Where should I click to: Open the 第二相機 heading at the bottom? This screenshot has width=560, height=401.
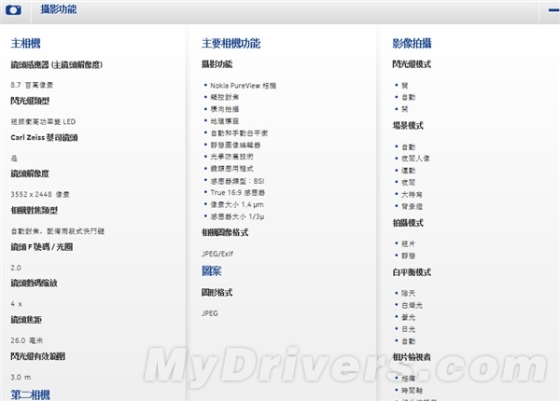pos(30,395)
